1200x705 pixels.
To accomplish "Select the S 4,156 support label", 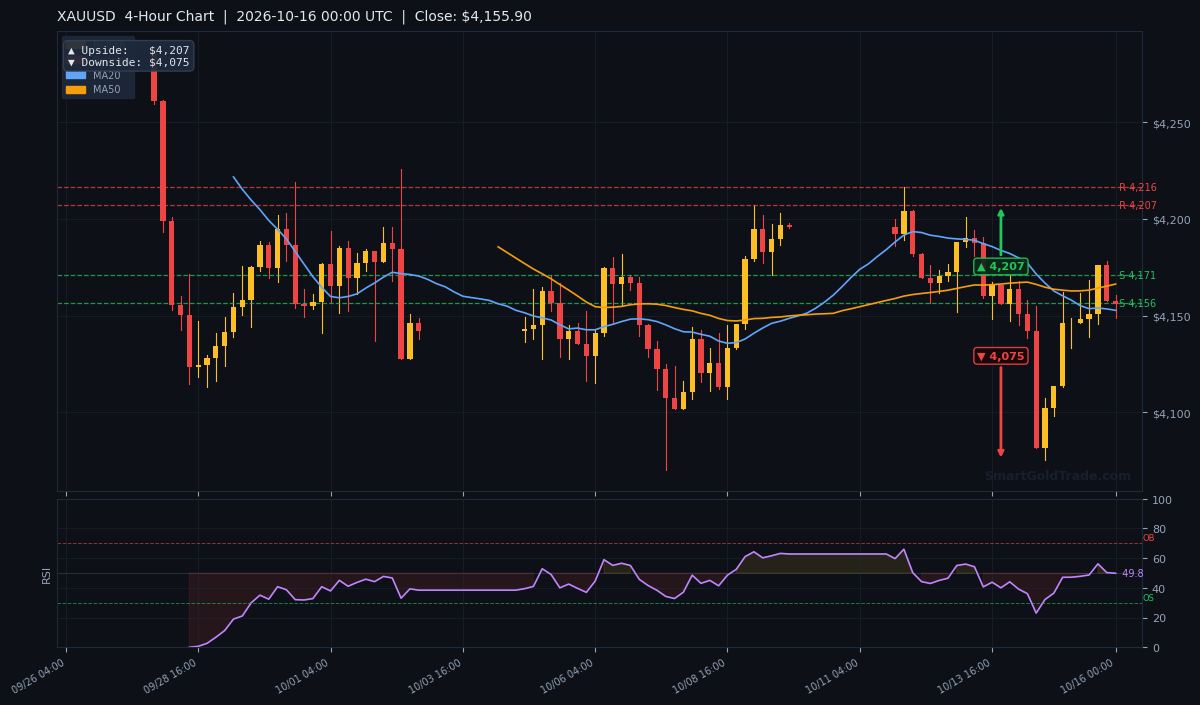I will click(x=1137, y=304).
